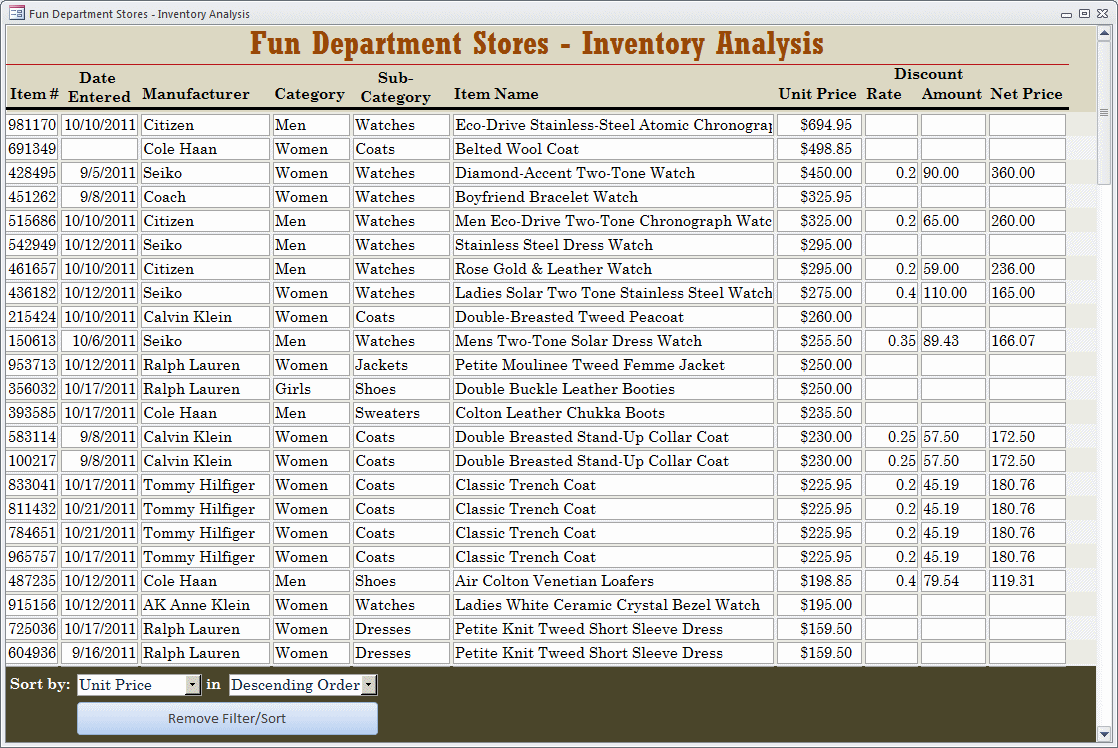Select Item # cell 833041

(x=32, y=485)
